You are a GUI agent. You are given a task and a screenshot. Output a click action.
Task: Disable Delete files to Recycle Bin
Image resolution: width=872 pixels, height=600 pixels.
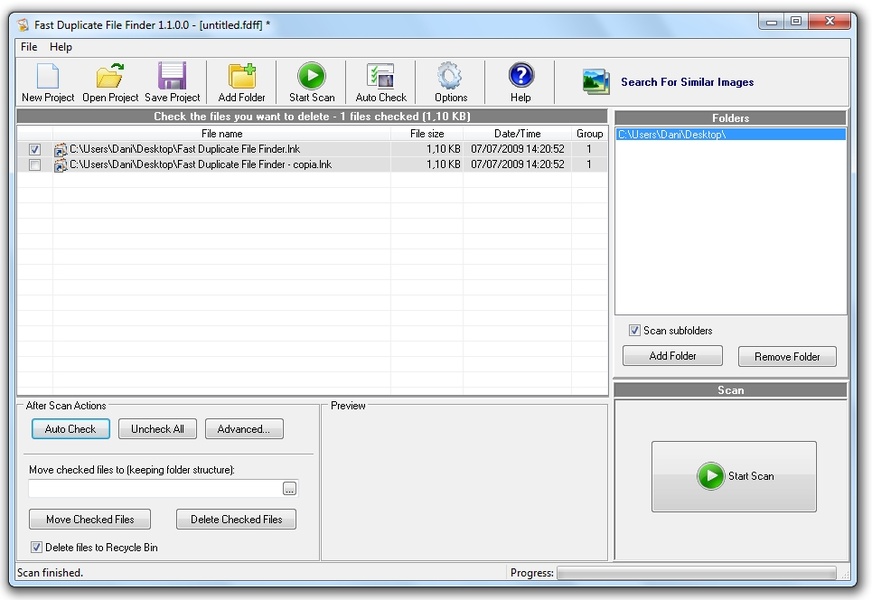[37, 547]
